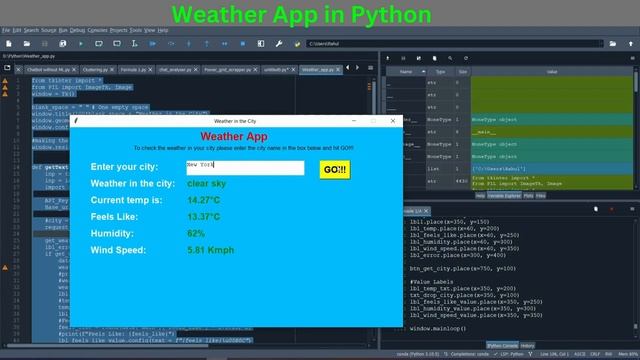Click the Step into function icon
The height and width of the screenshot is (360, 640).
(x=189, y=44)
